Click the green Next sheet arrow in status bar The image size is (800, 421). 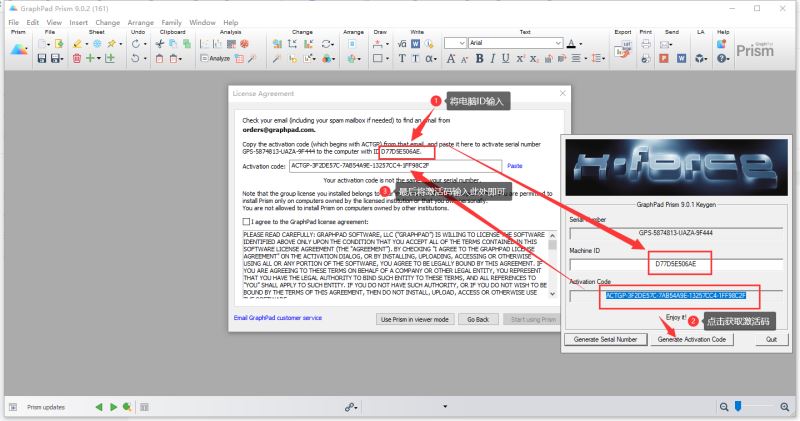click(113, 407)
